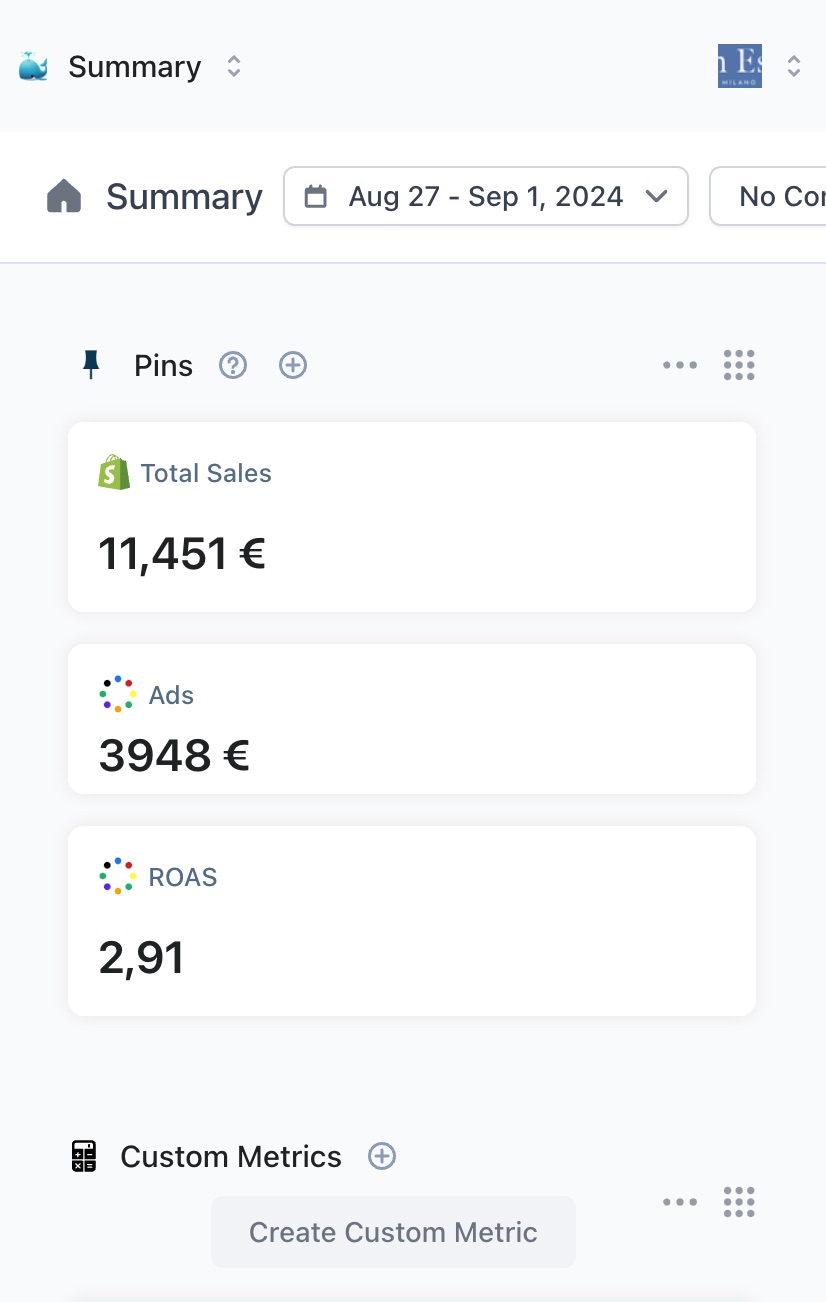Open the Pins help question mark icon
Image resolution: width=826 pixels, height=1302 pixels.
point(233,365)
